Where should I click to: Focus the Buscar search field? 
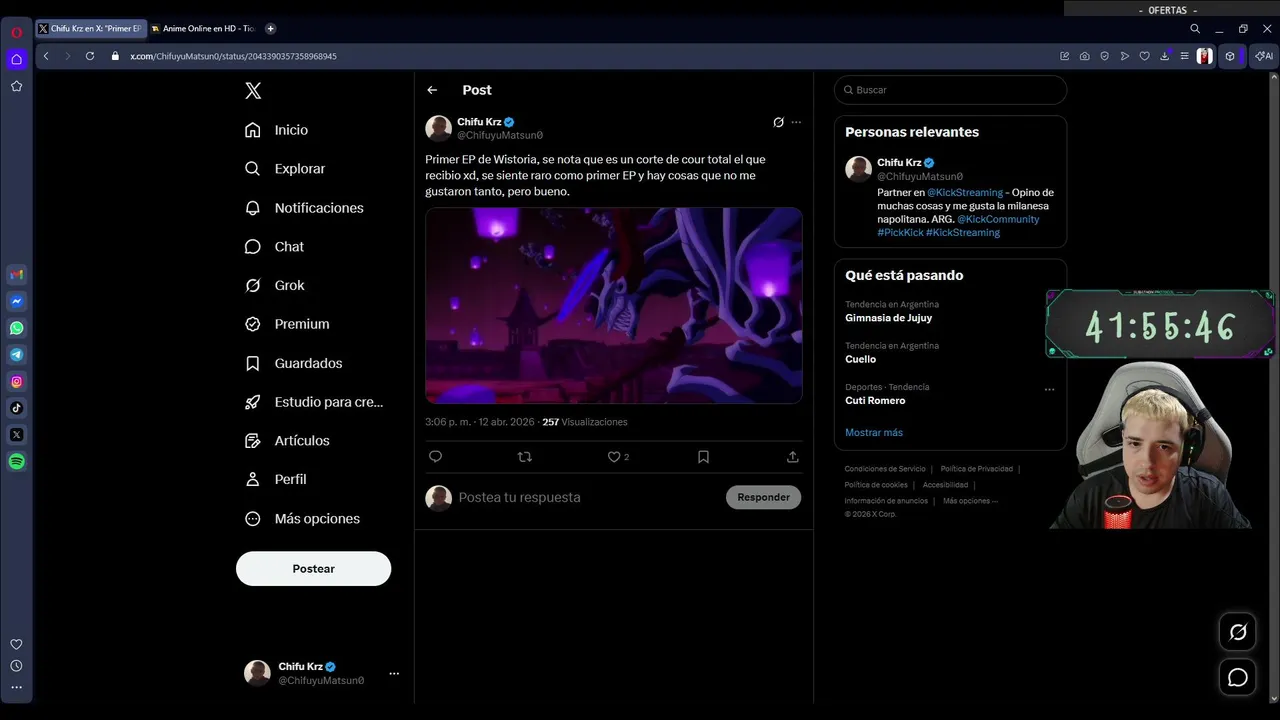tap(950, 90)
